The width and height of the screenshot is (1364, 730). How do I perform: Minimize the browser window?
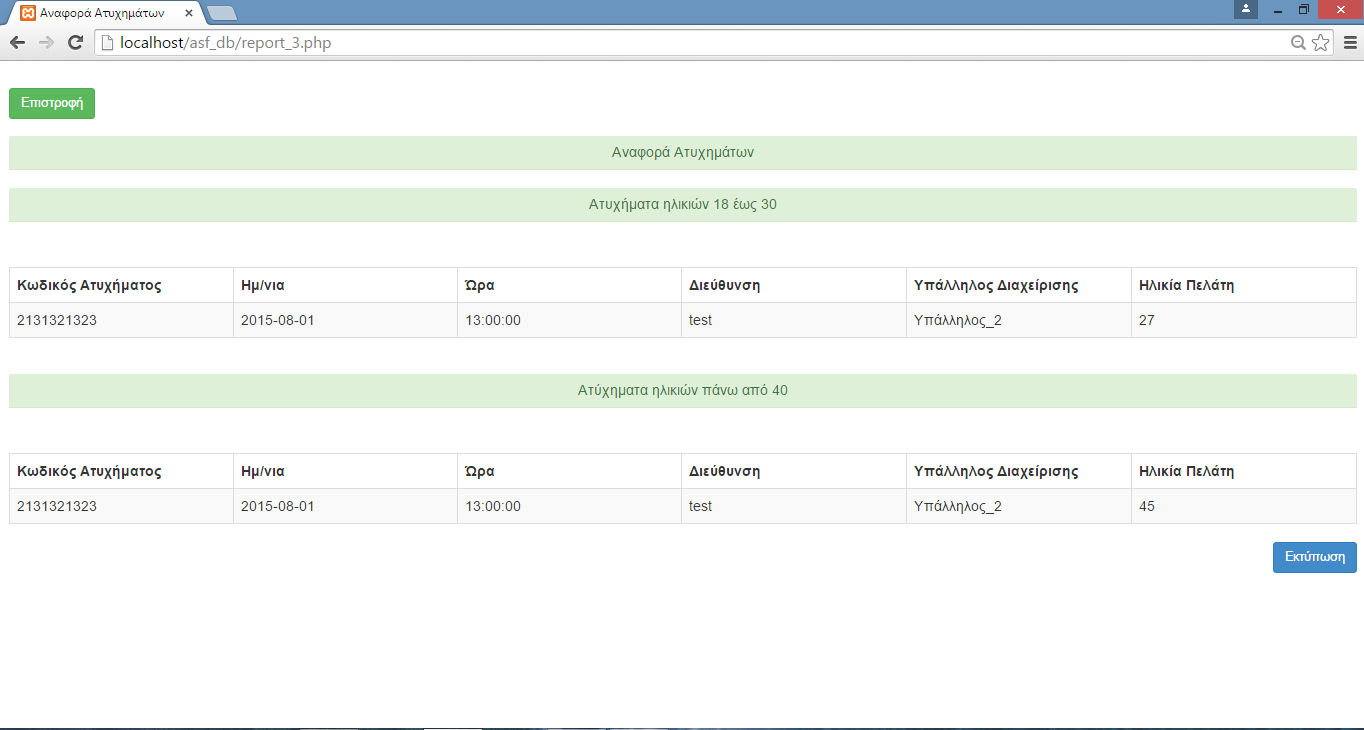tap(1277, 9)
